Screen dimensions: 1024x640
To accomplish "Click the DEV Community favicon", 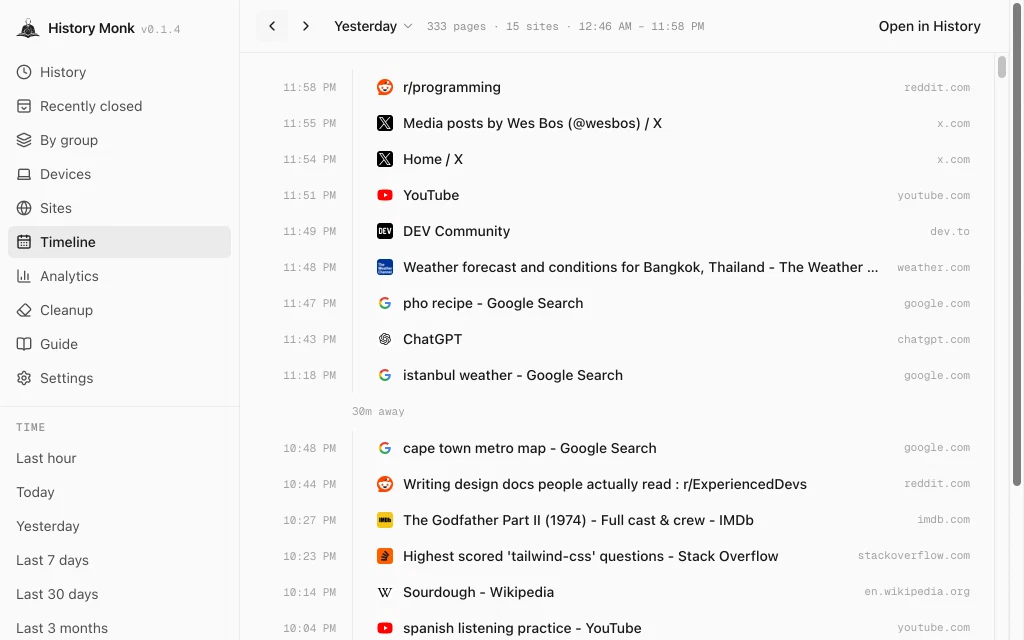I will tap(385, 231).
